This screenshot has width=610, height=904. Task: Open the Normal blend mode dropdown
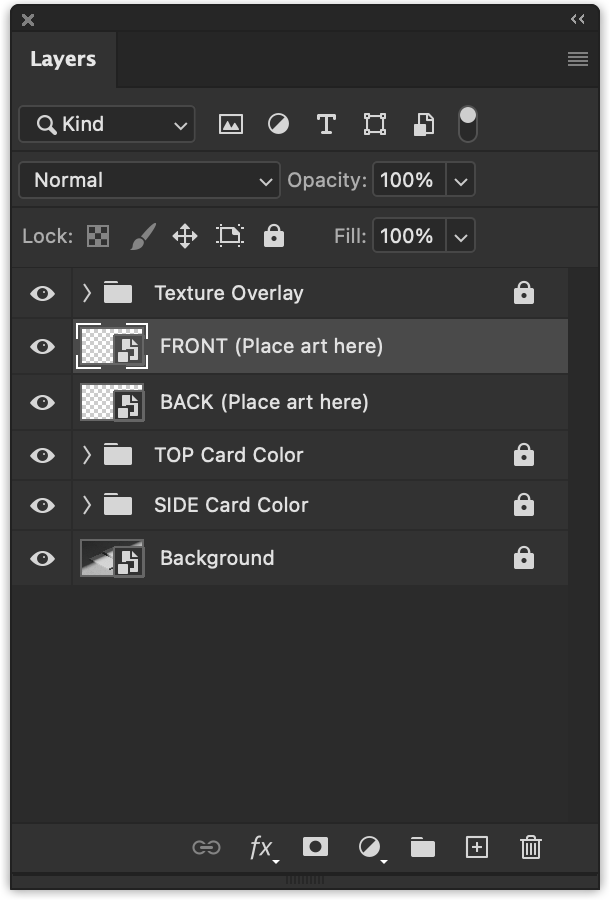[149, 180]
